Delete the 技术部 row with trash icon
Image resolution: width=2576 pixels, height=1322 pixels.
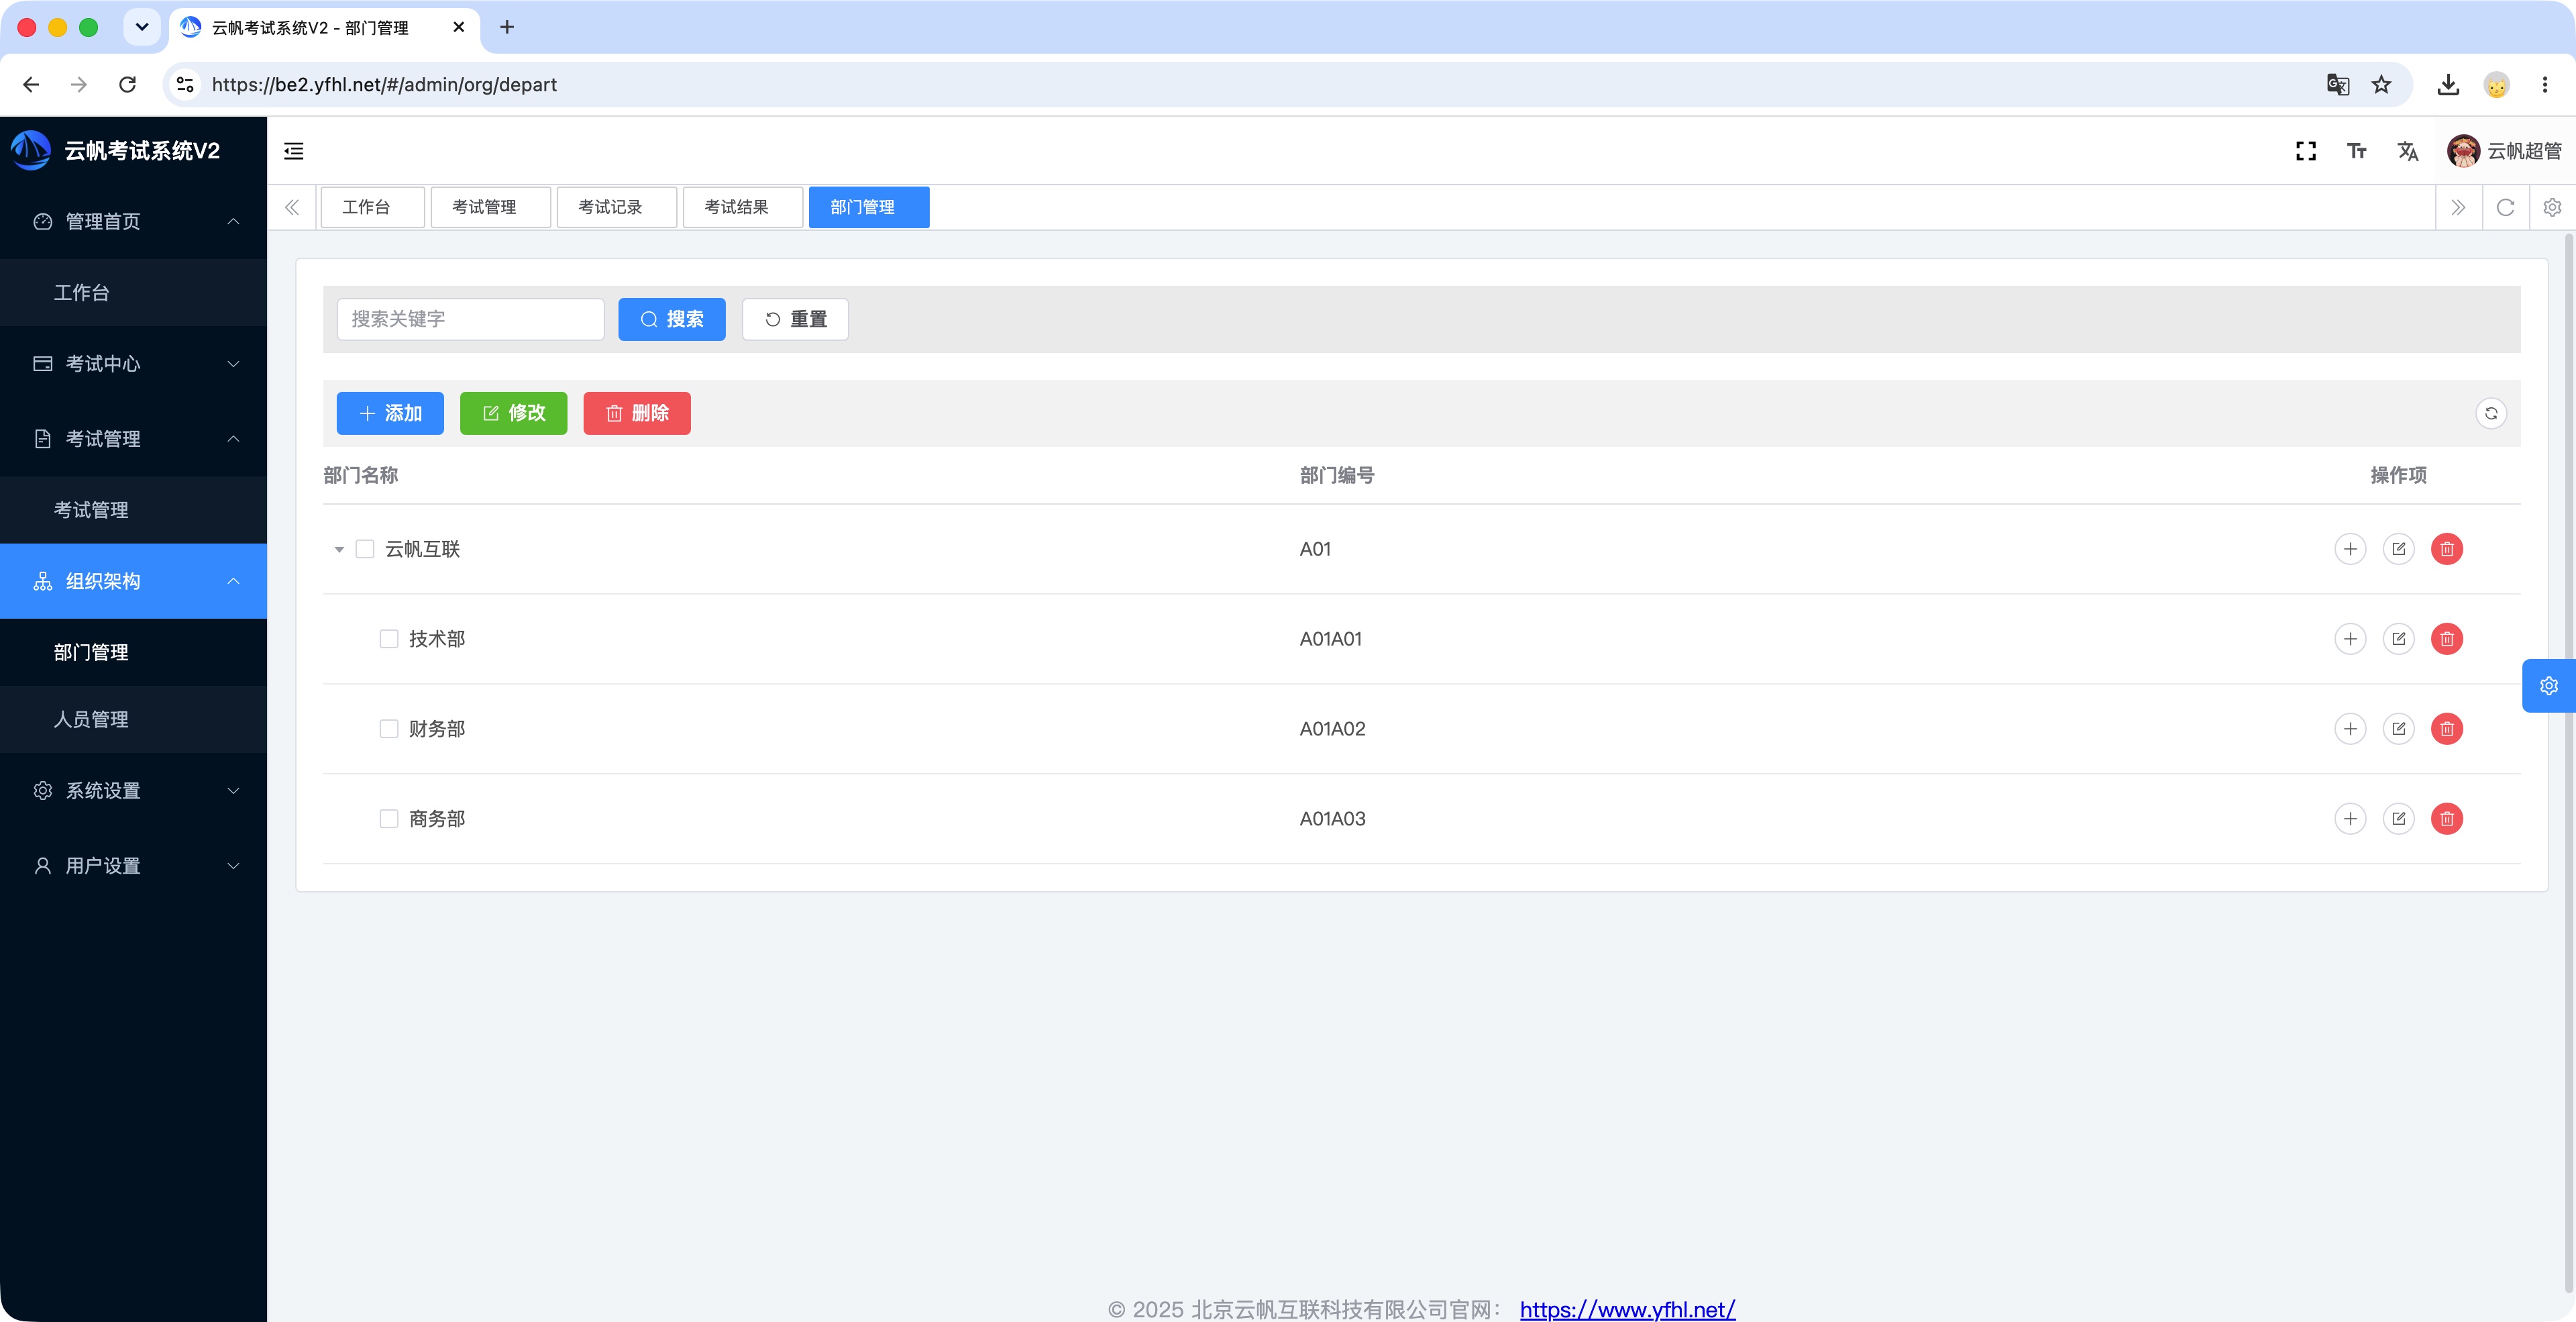(2447, 639)
